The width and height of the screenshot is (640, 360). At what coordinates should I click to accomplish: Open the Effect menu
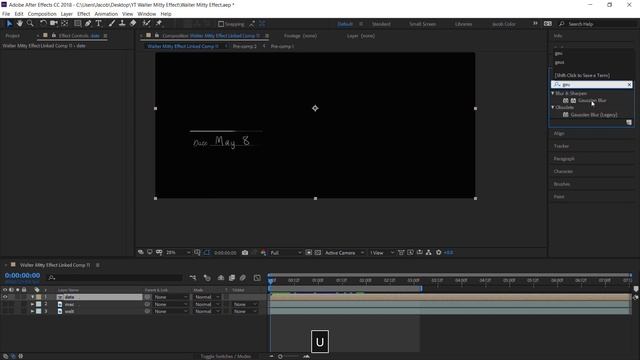[83, 14]
